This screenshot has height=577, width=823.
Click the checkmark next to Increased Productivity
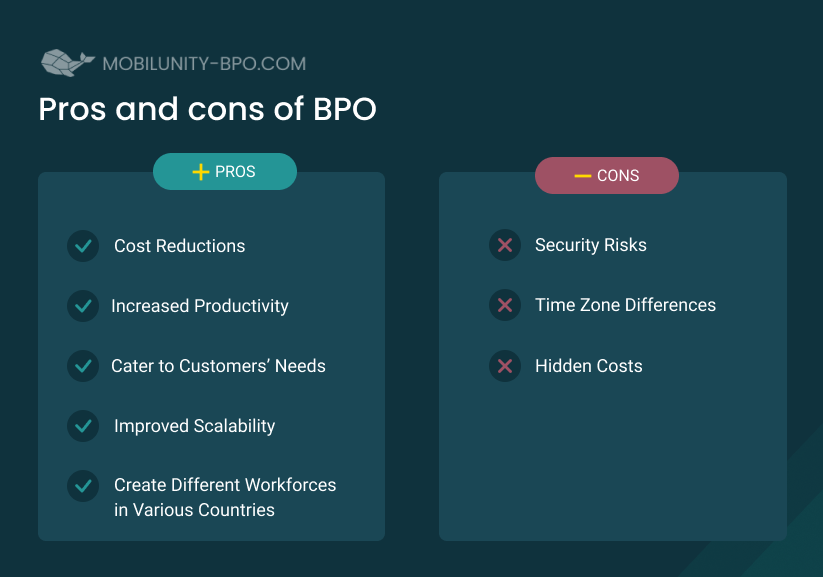point(83,306)
